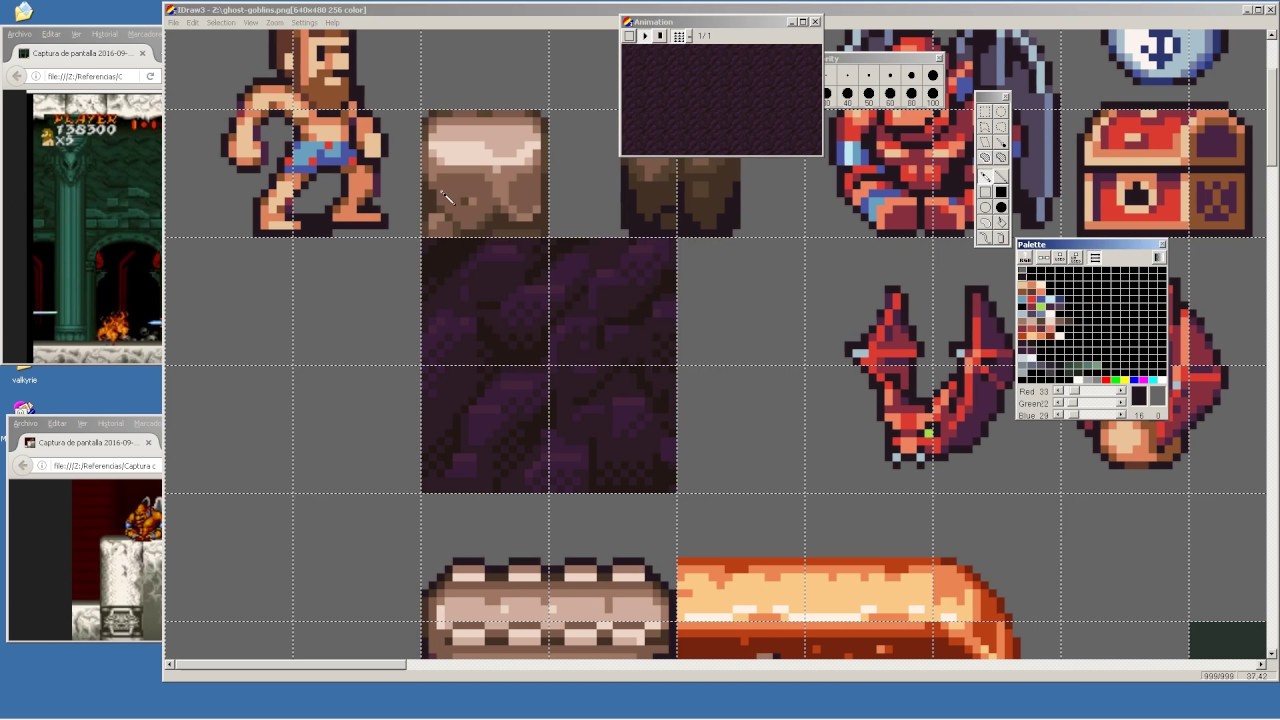Decrease Green value with left arrow
This screenshot has width=1280, height=720.
click(x=1058, y=403)
